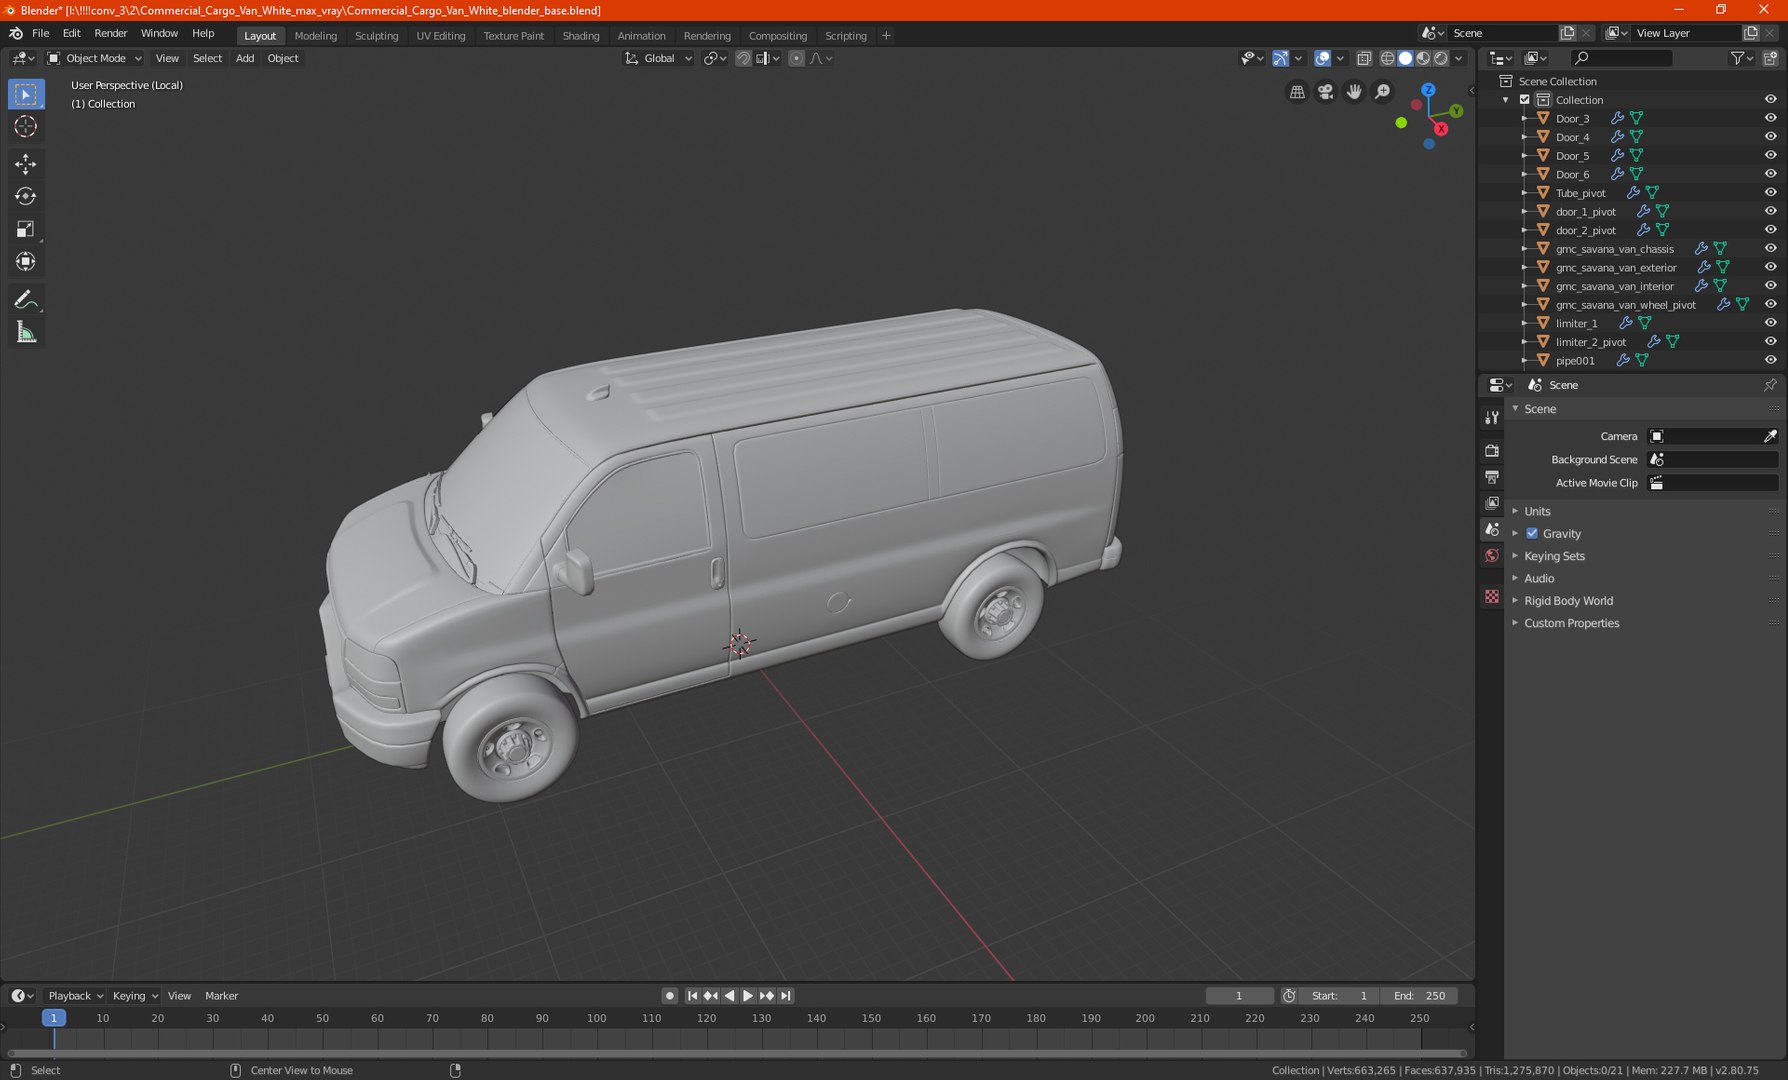
Task: Open the viewport shading options dropdown
Action: pos(1459,58)
